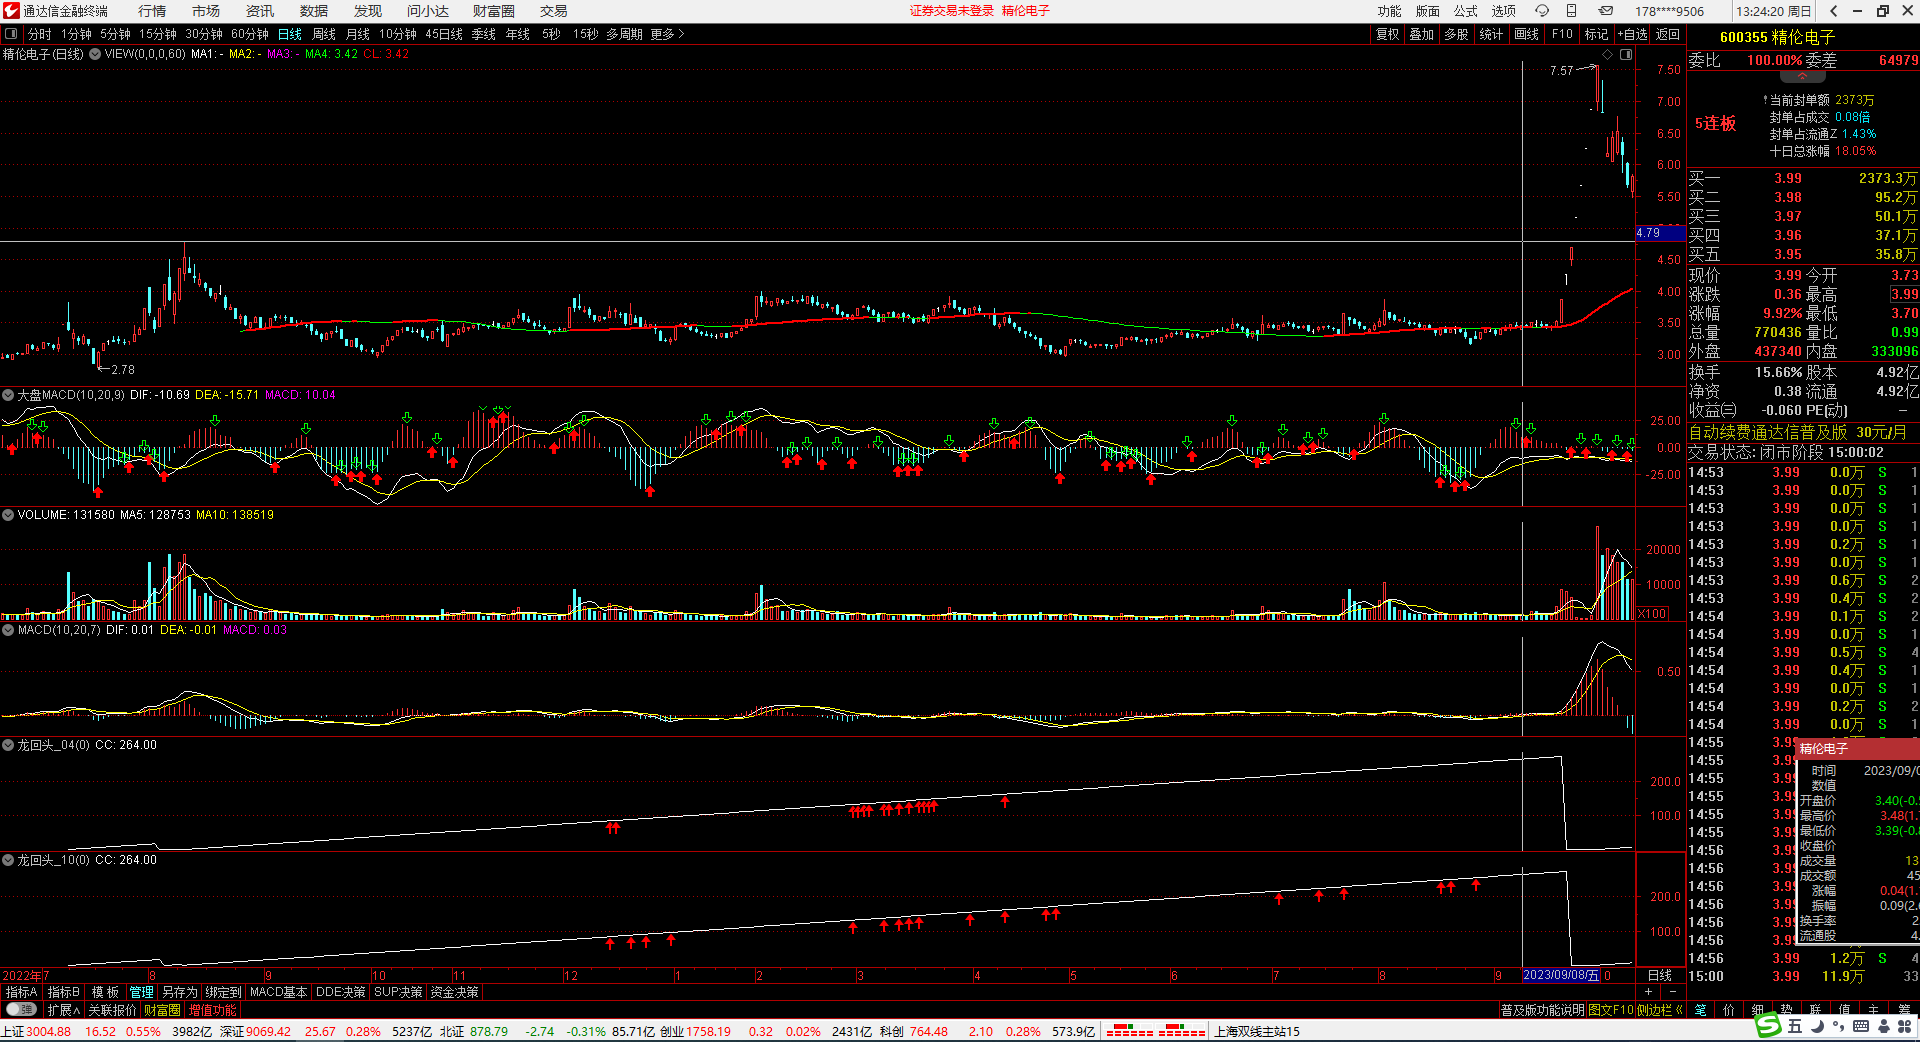Expand the 更多 periods dropdown
This screenshot has height=1042, width=1920.
(667, 34)
